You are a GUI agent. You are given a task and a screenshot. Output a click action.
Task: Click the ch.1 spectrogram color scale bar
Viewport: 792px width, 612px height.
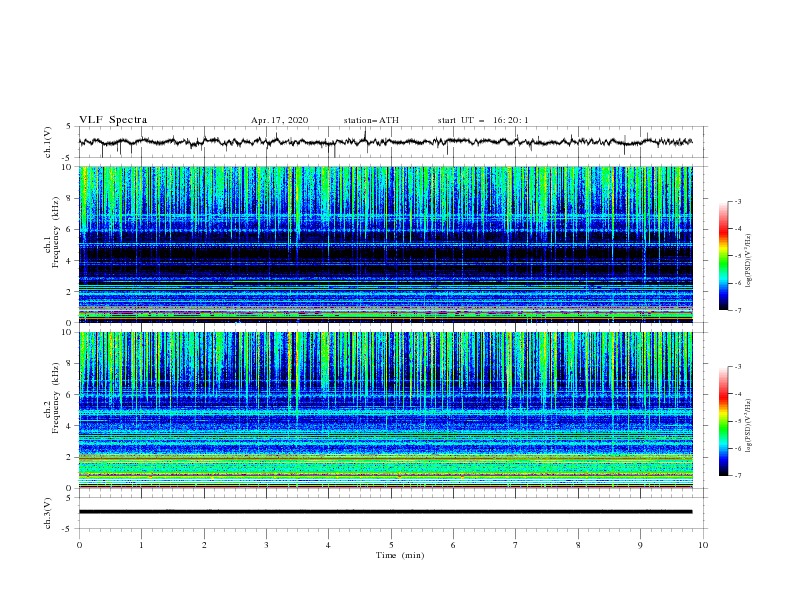(x=723, y=255)
